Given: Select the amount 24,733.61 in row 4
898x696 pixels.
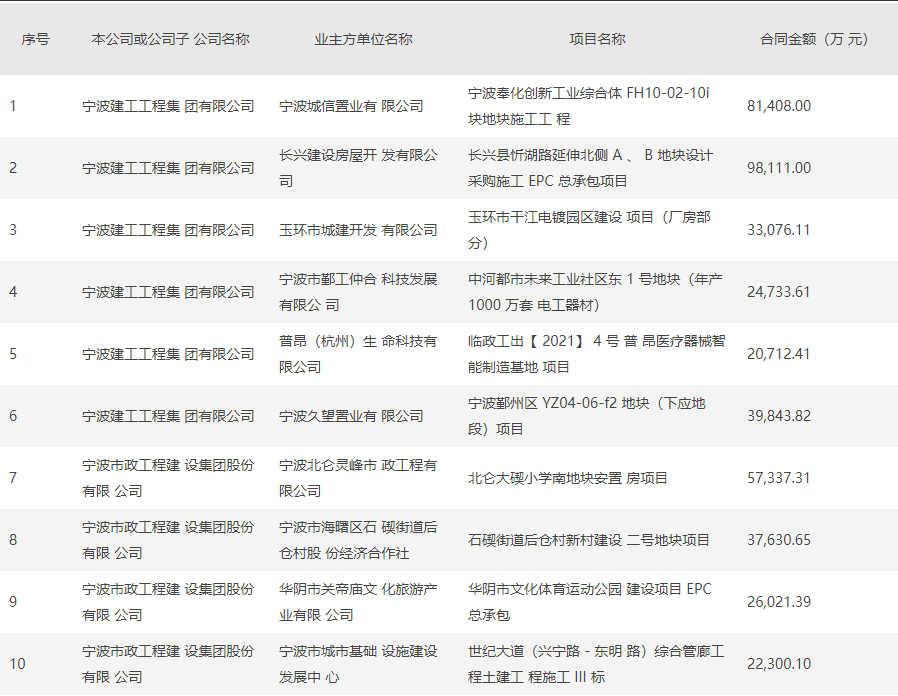Looking at the screenshot, I should pos(779,291).
